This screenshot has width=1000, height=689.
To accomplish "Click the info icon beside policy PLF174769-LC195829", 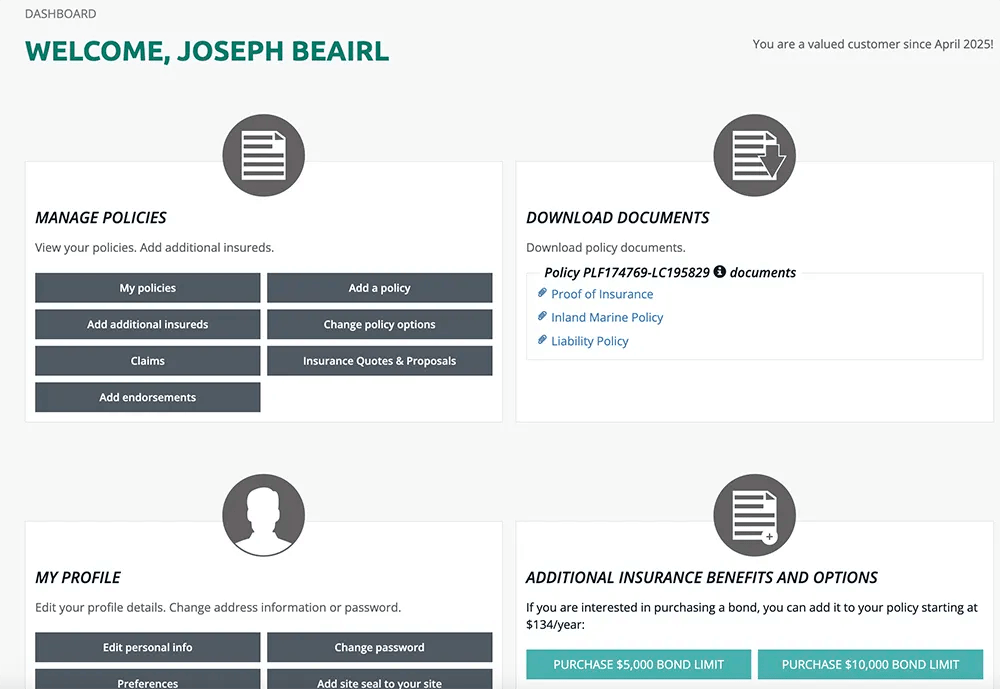I will [x=720, y=271].
